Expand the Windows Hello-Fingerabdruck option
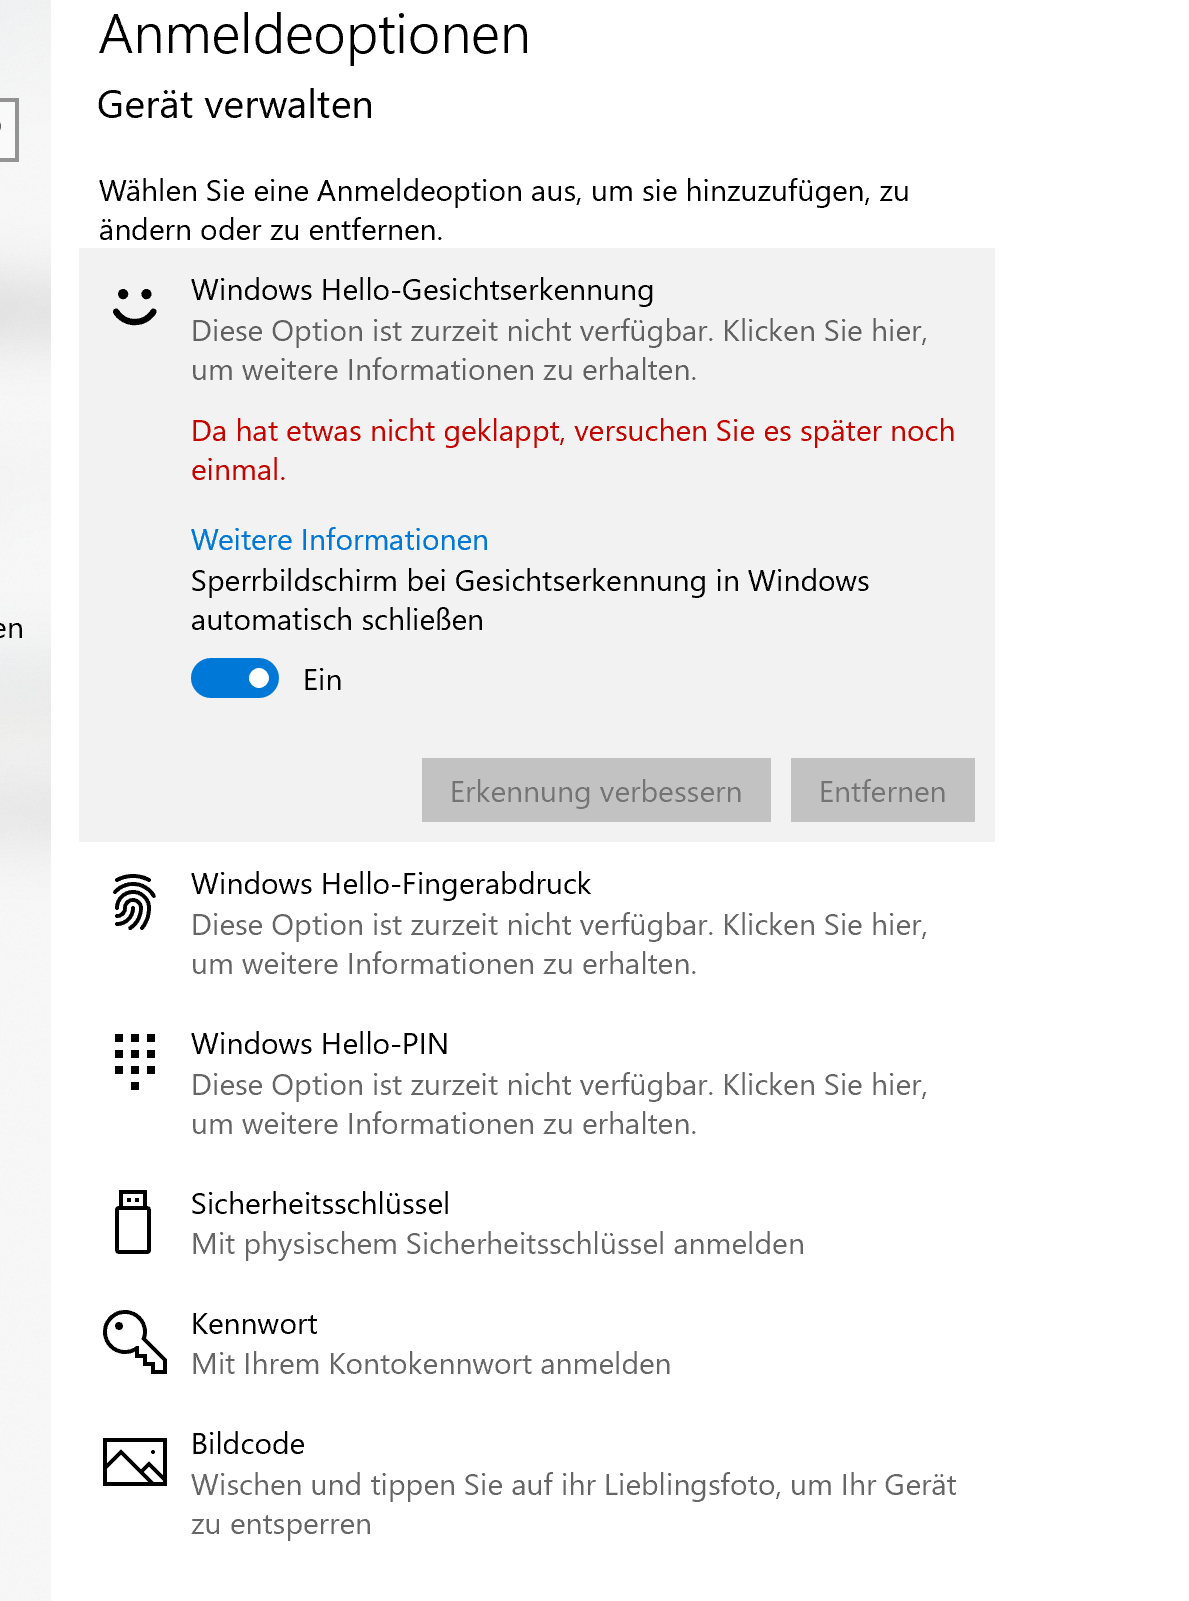The height and width of the screenshot is (1601, 1189). coord(537,922)
